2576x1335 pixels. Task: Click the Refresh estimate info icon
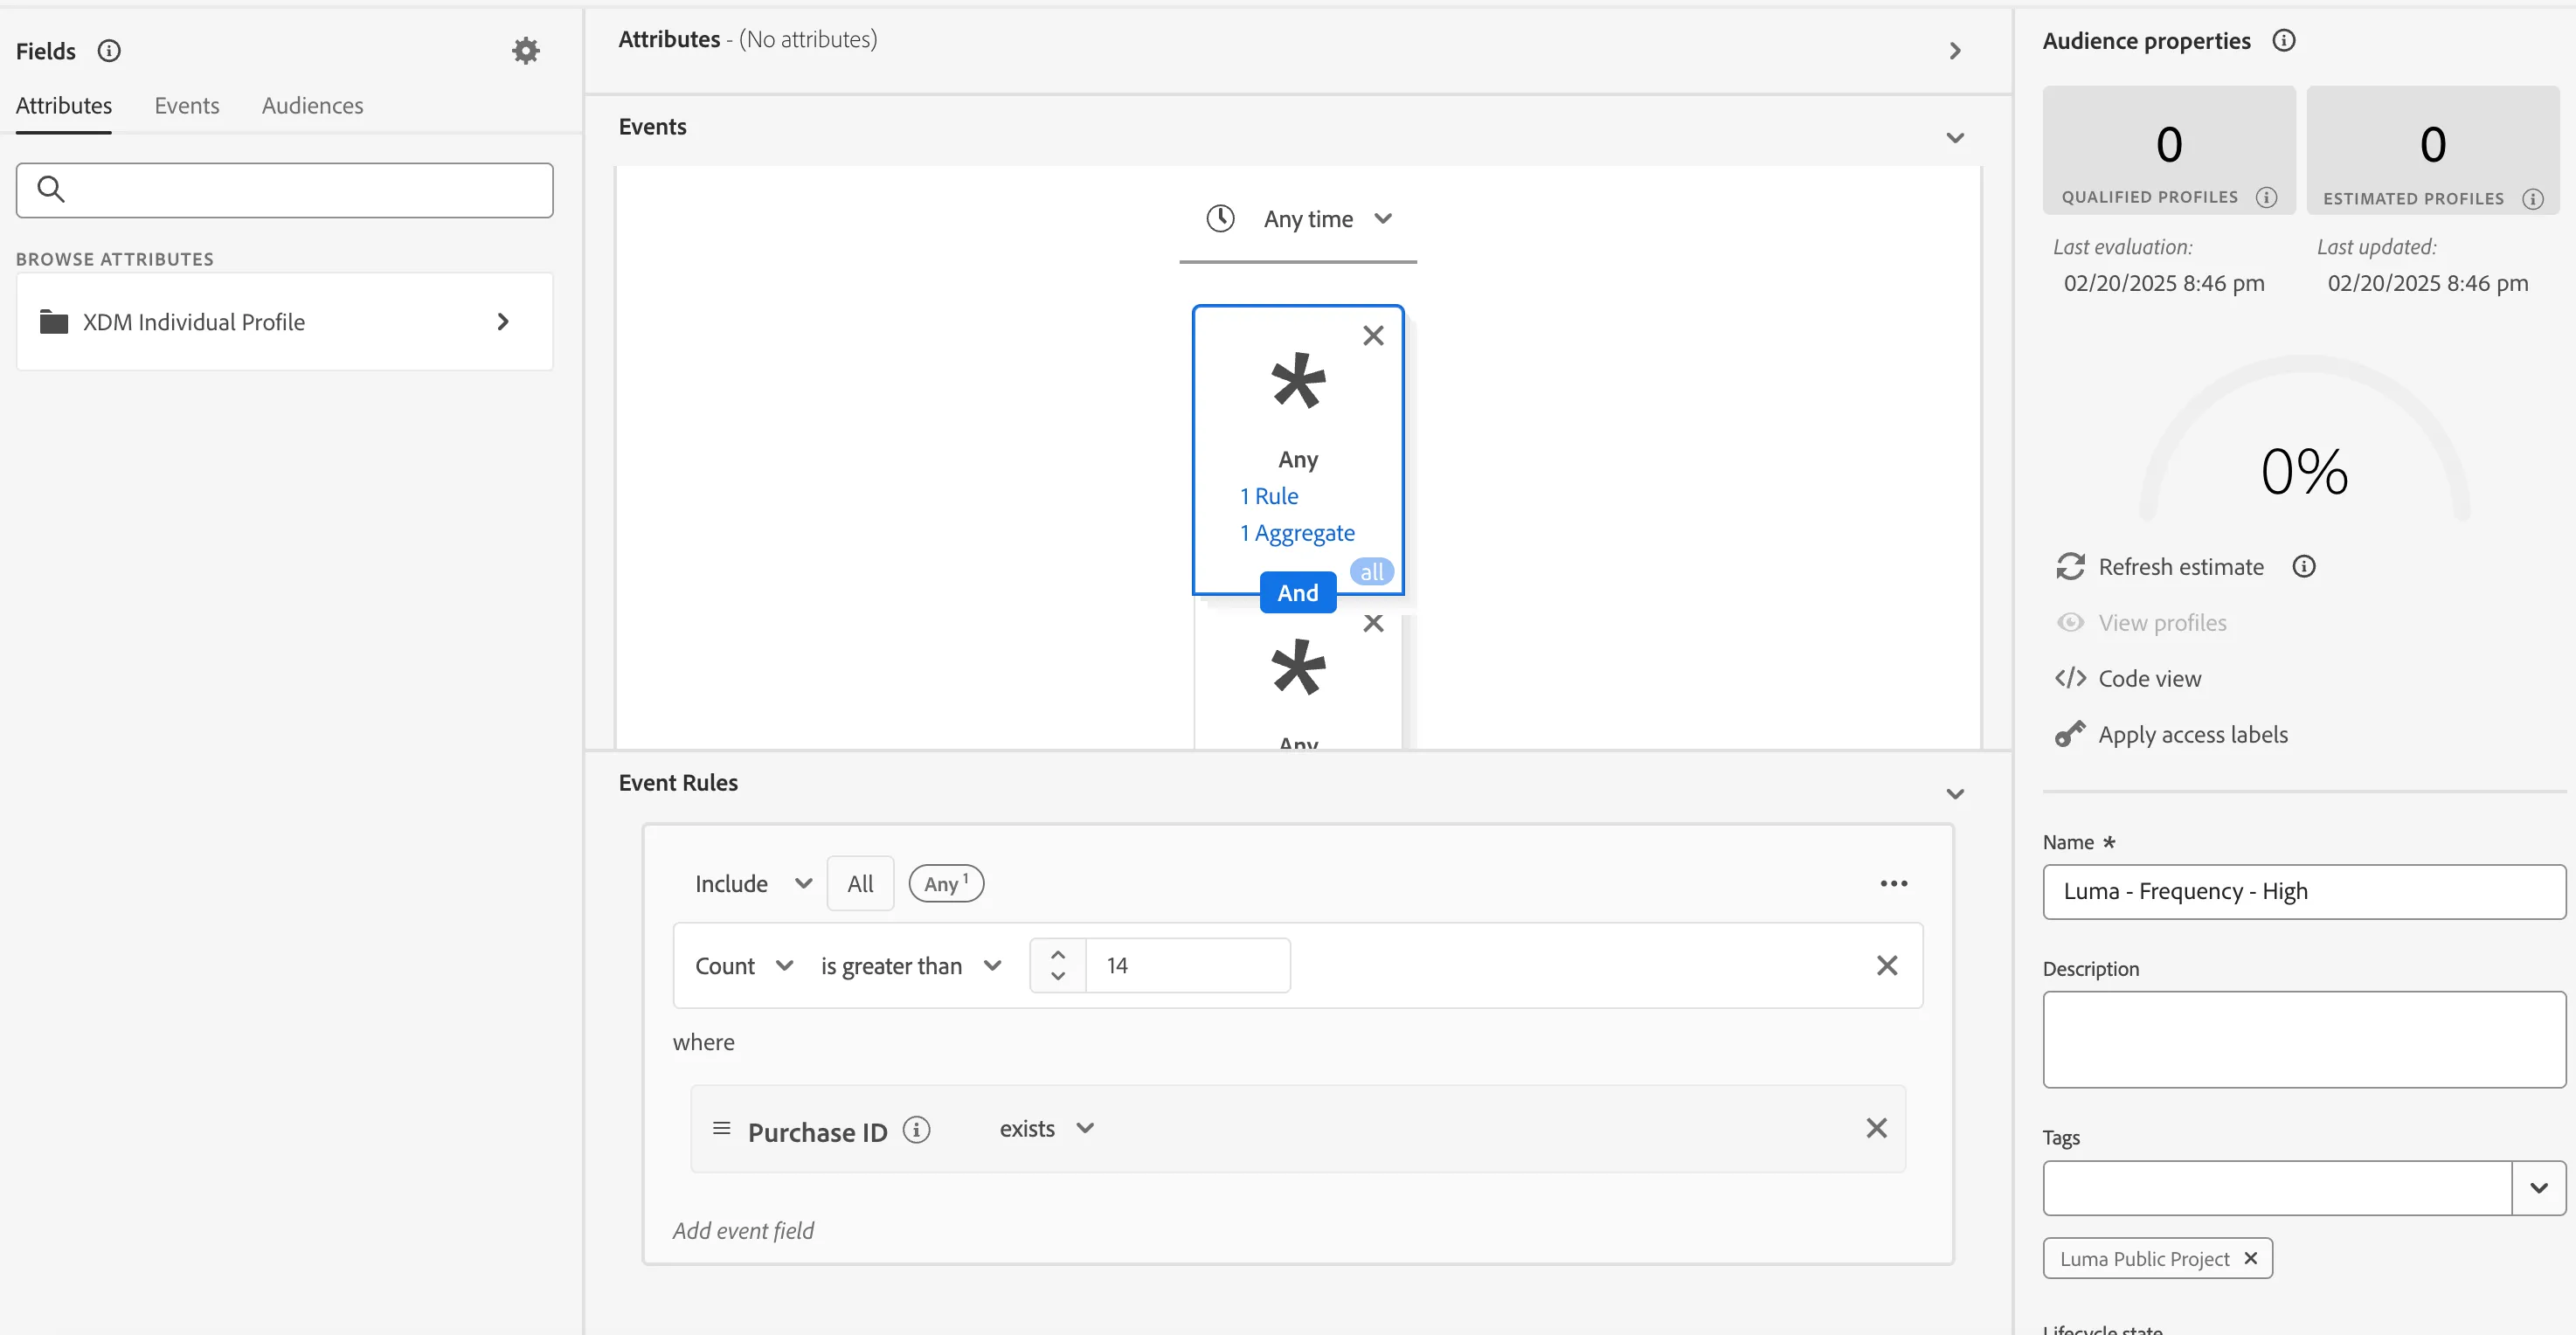2304,567
